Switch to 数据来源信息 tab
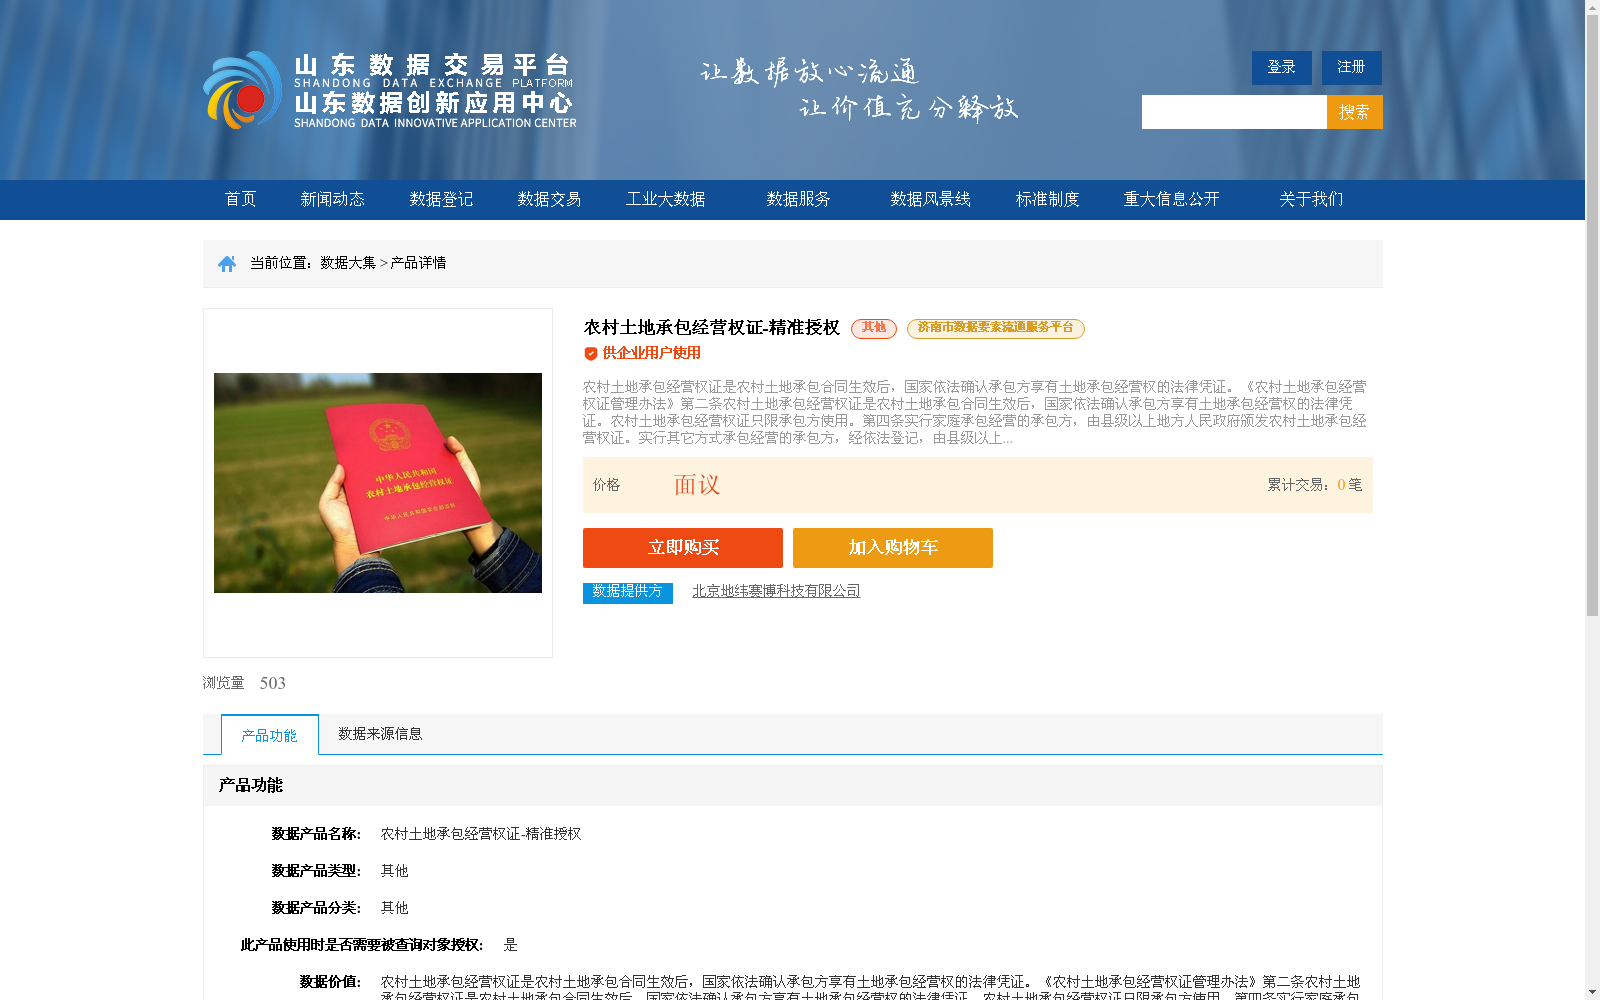The image size is (1600, 1000). pyautogui.click(x=380, y=734)
